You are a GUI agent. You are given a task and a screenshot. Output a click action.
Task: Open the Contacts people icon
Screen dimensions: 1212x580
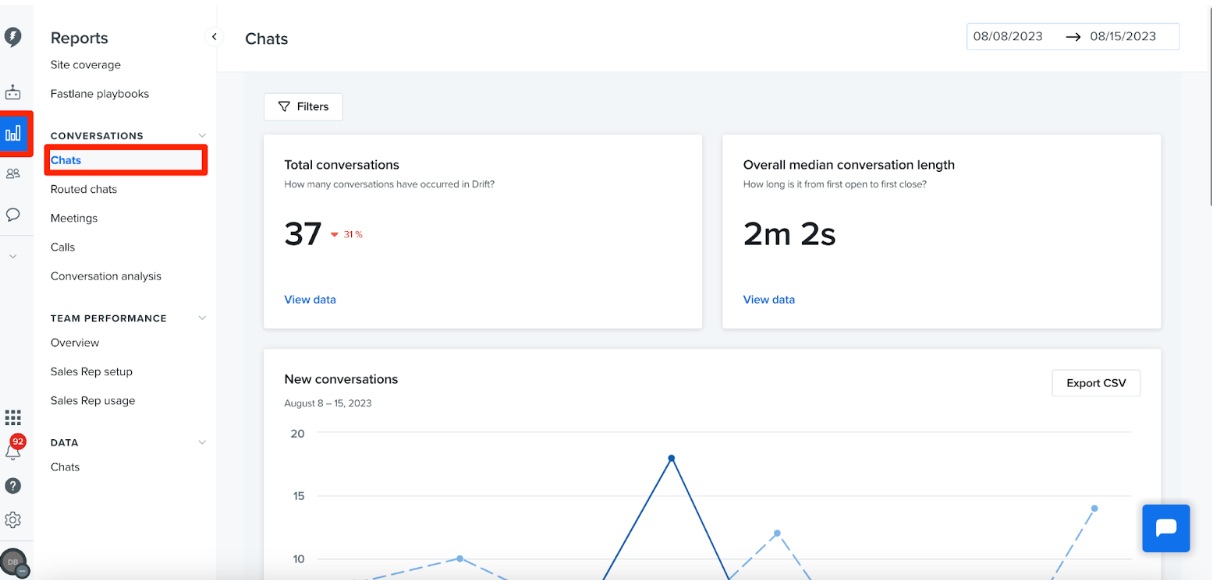(13, 173)
